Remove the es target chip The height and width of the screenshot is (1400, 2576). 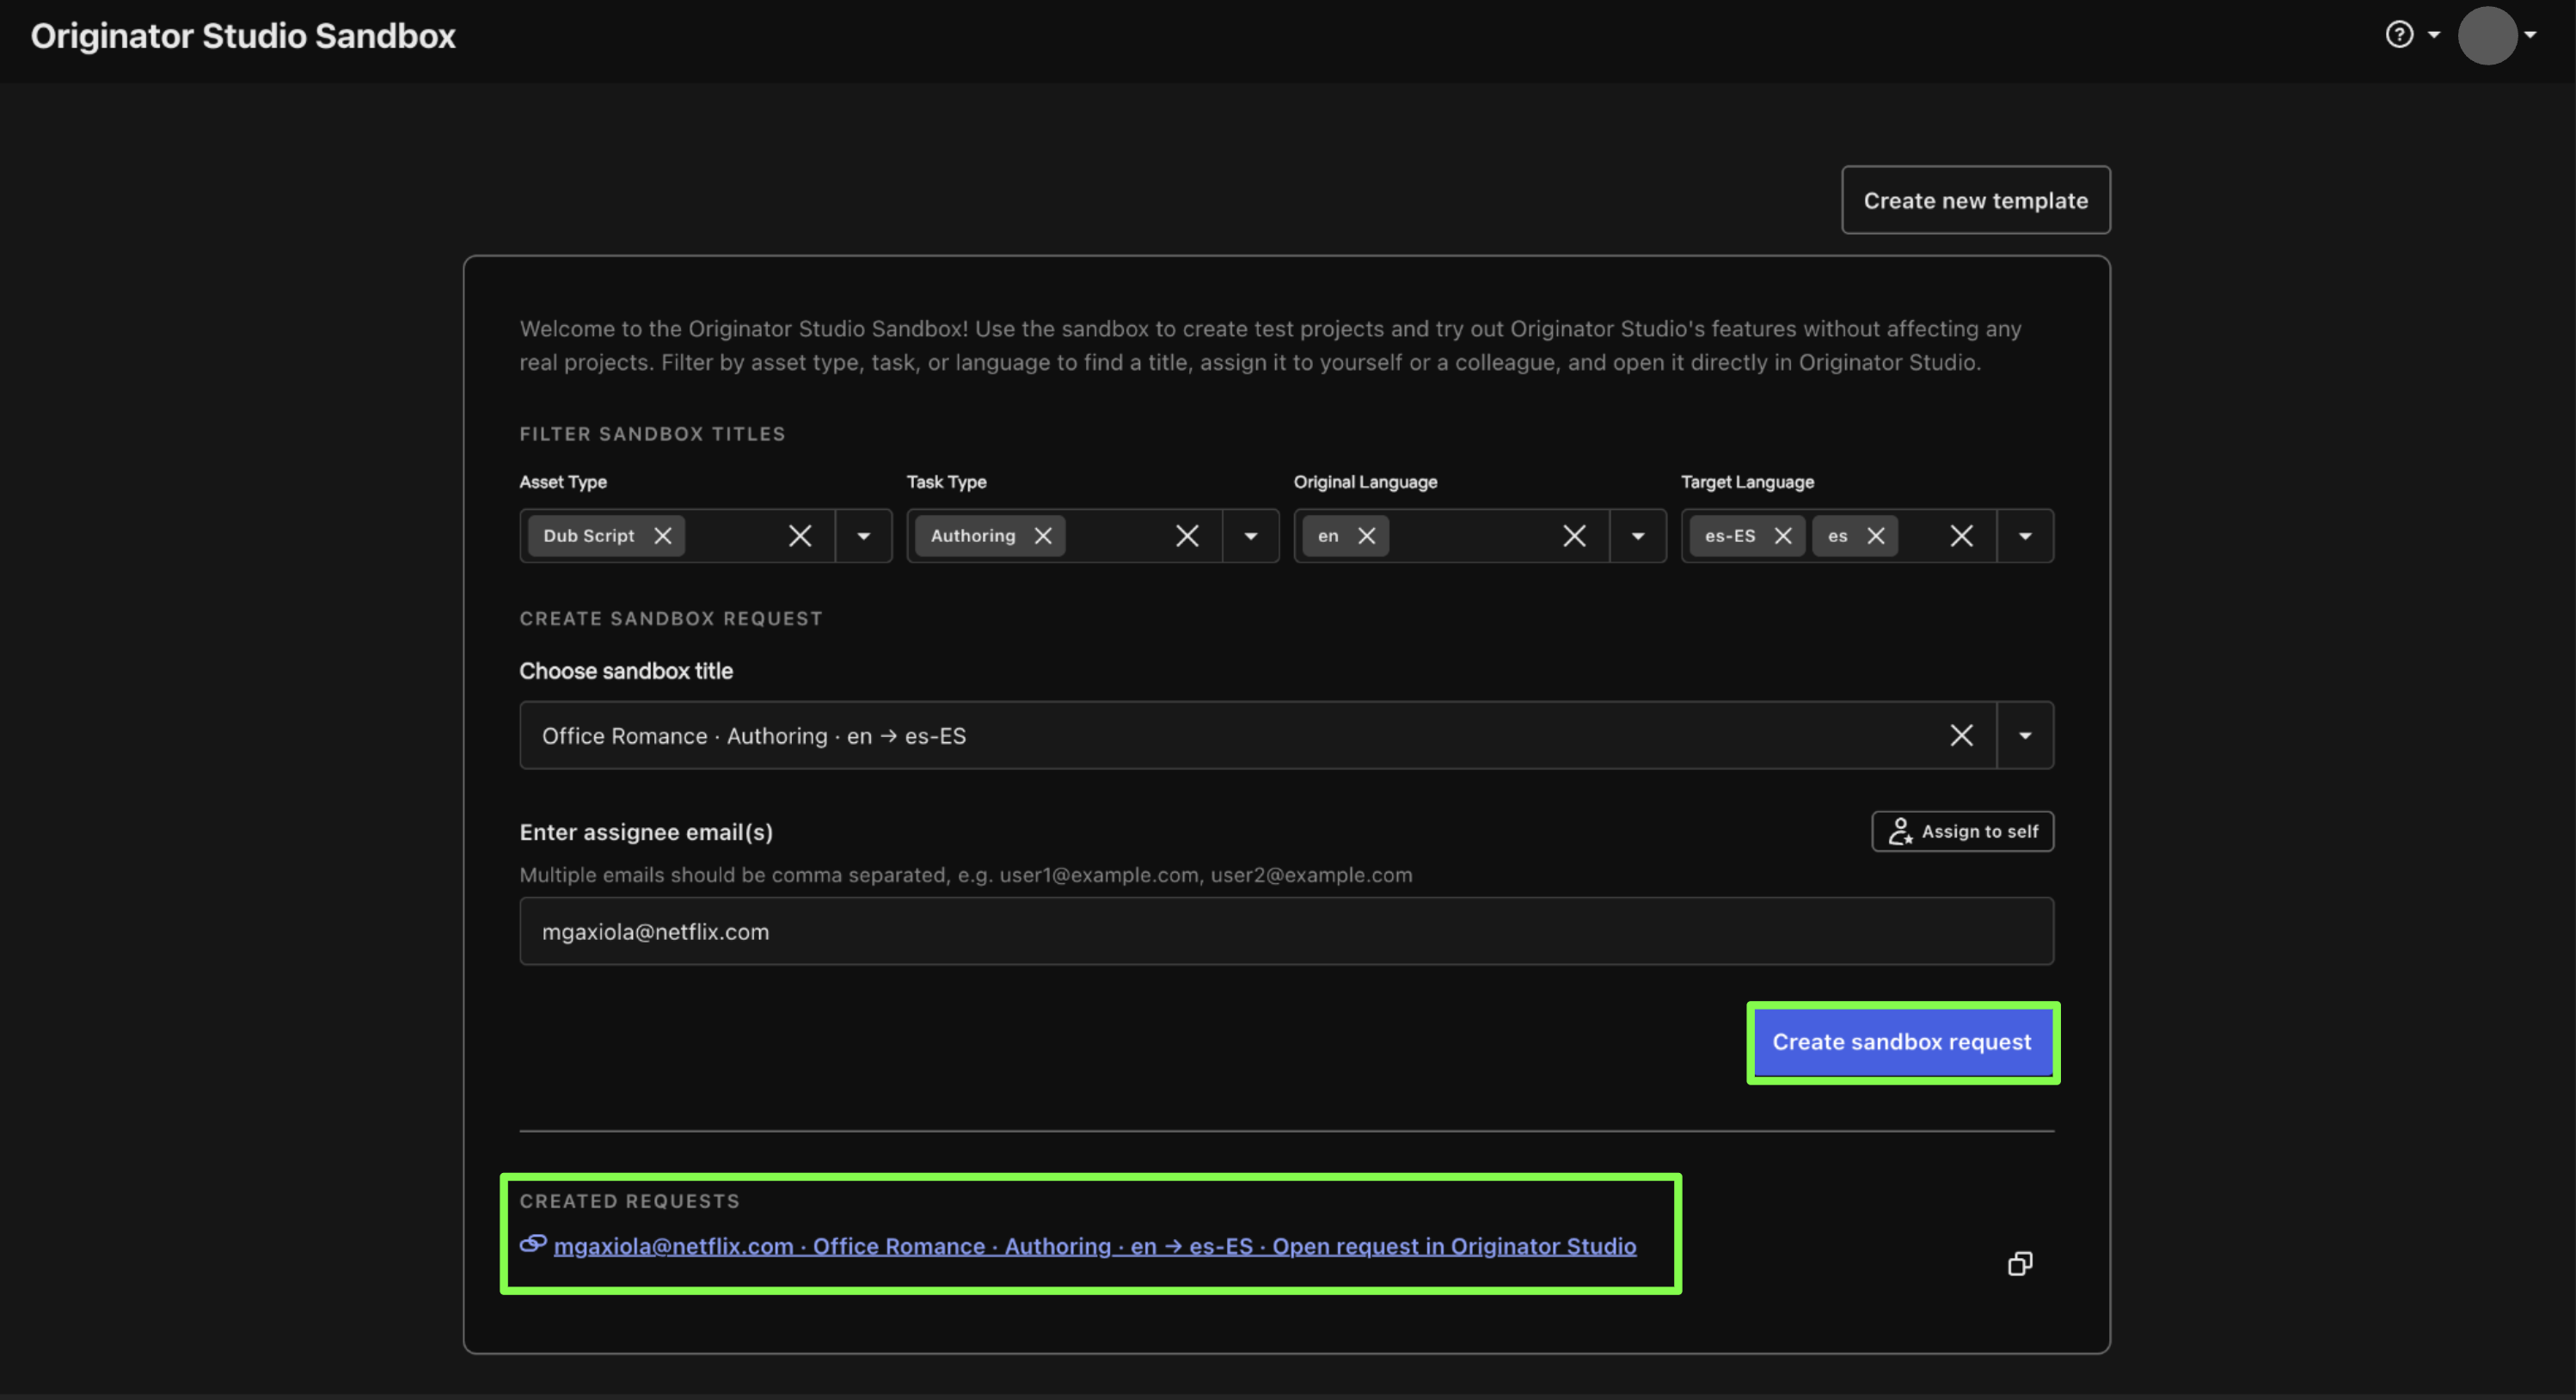tap(1876, 536)
